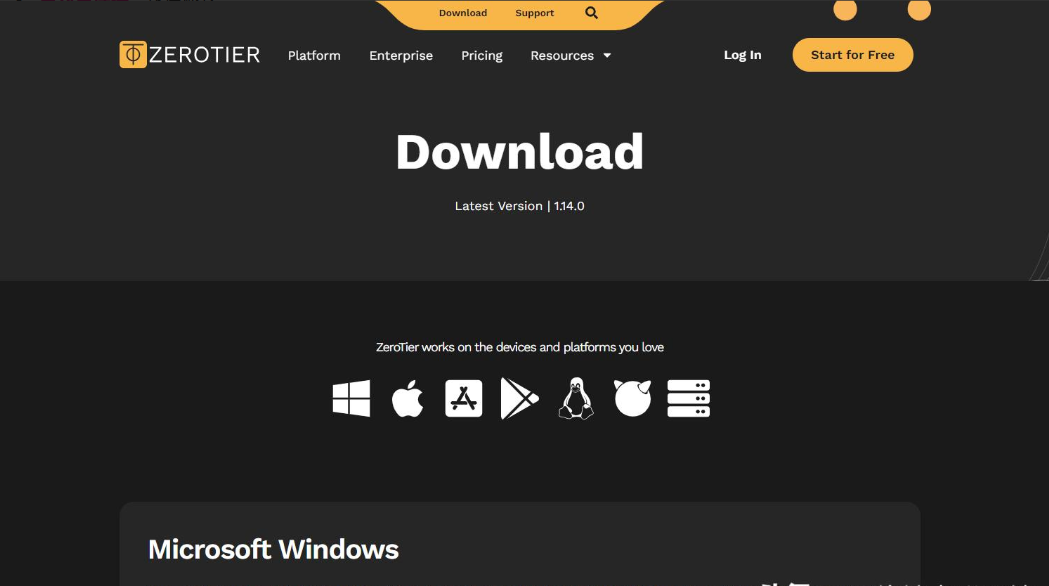Visit the Support link in top bar
1049x586 pixels.
(x=534, y=13)
